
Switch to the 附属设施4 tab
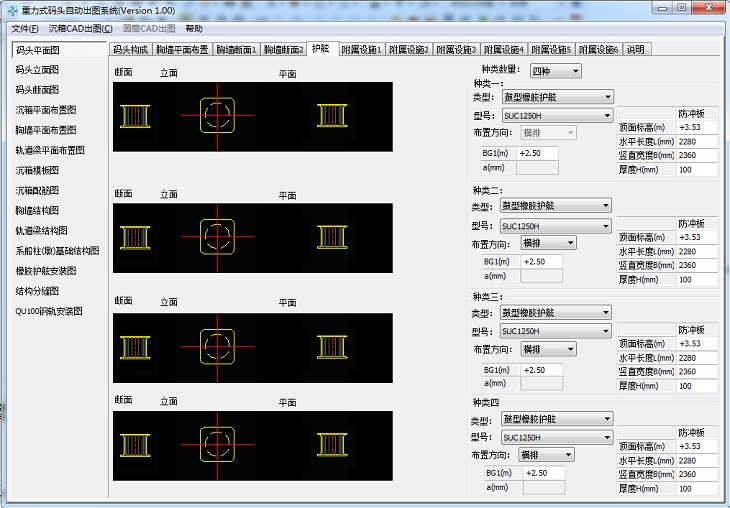[x=504, y=49]
